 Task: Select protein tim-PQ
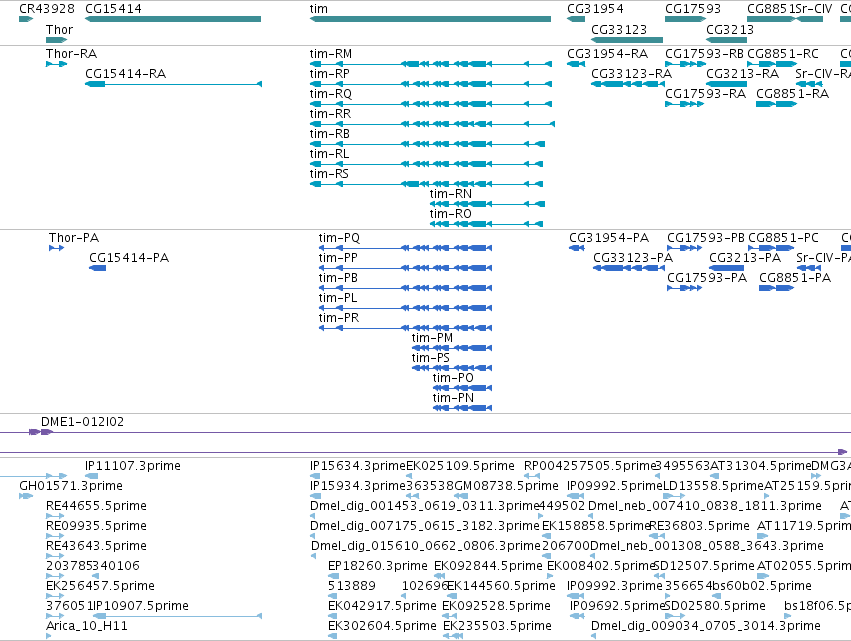[x=405, y=248]
